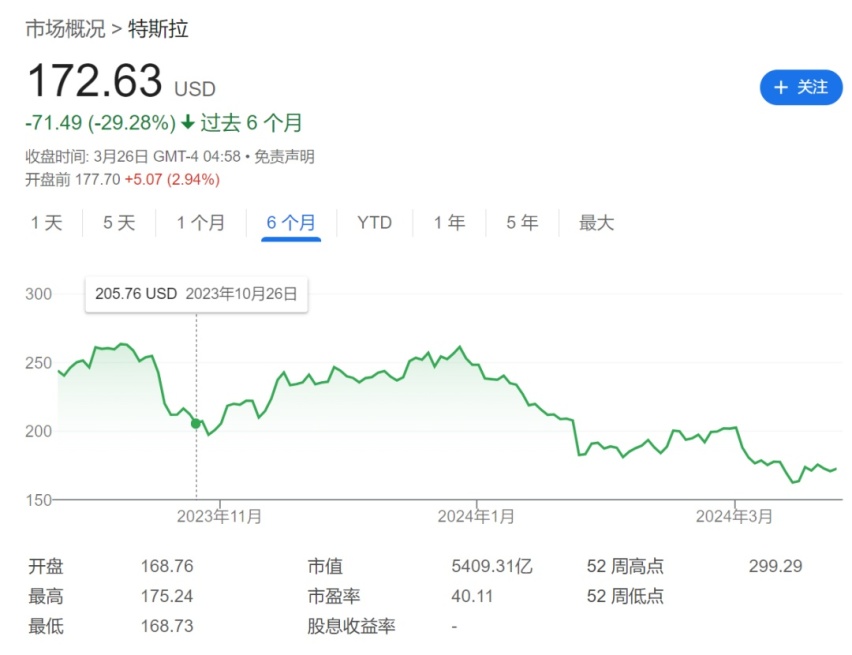
Task: Click the 2024年3月 axis label
Action: click(x=734, y=516)
